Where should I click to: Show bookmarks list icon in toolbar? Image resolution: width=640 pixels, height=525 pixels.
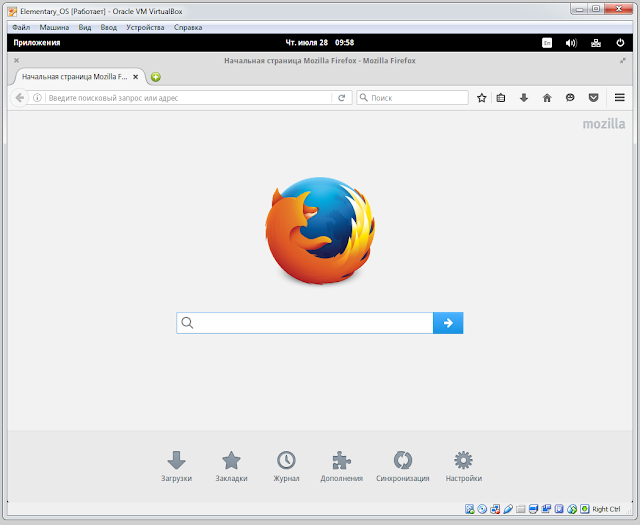[501, 98]
